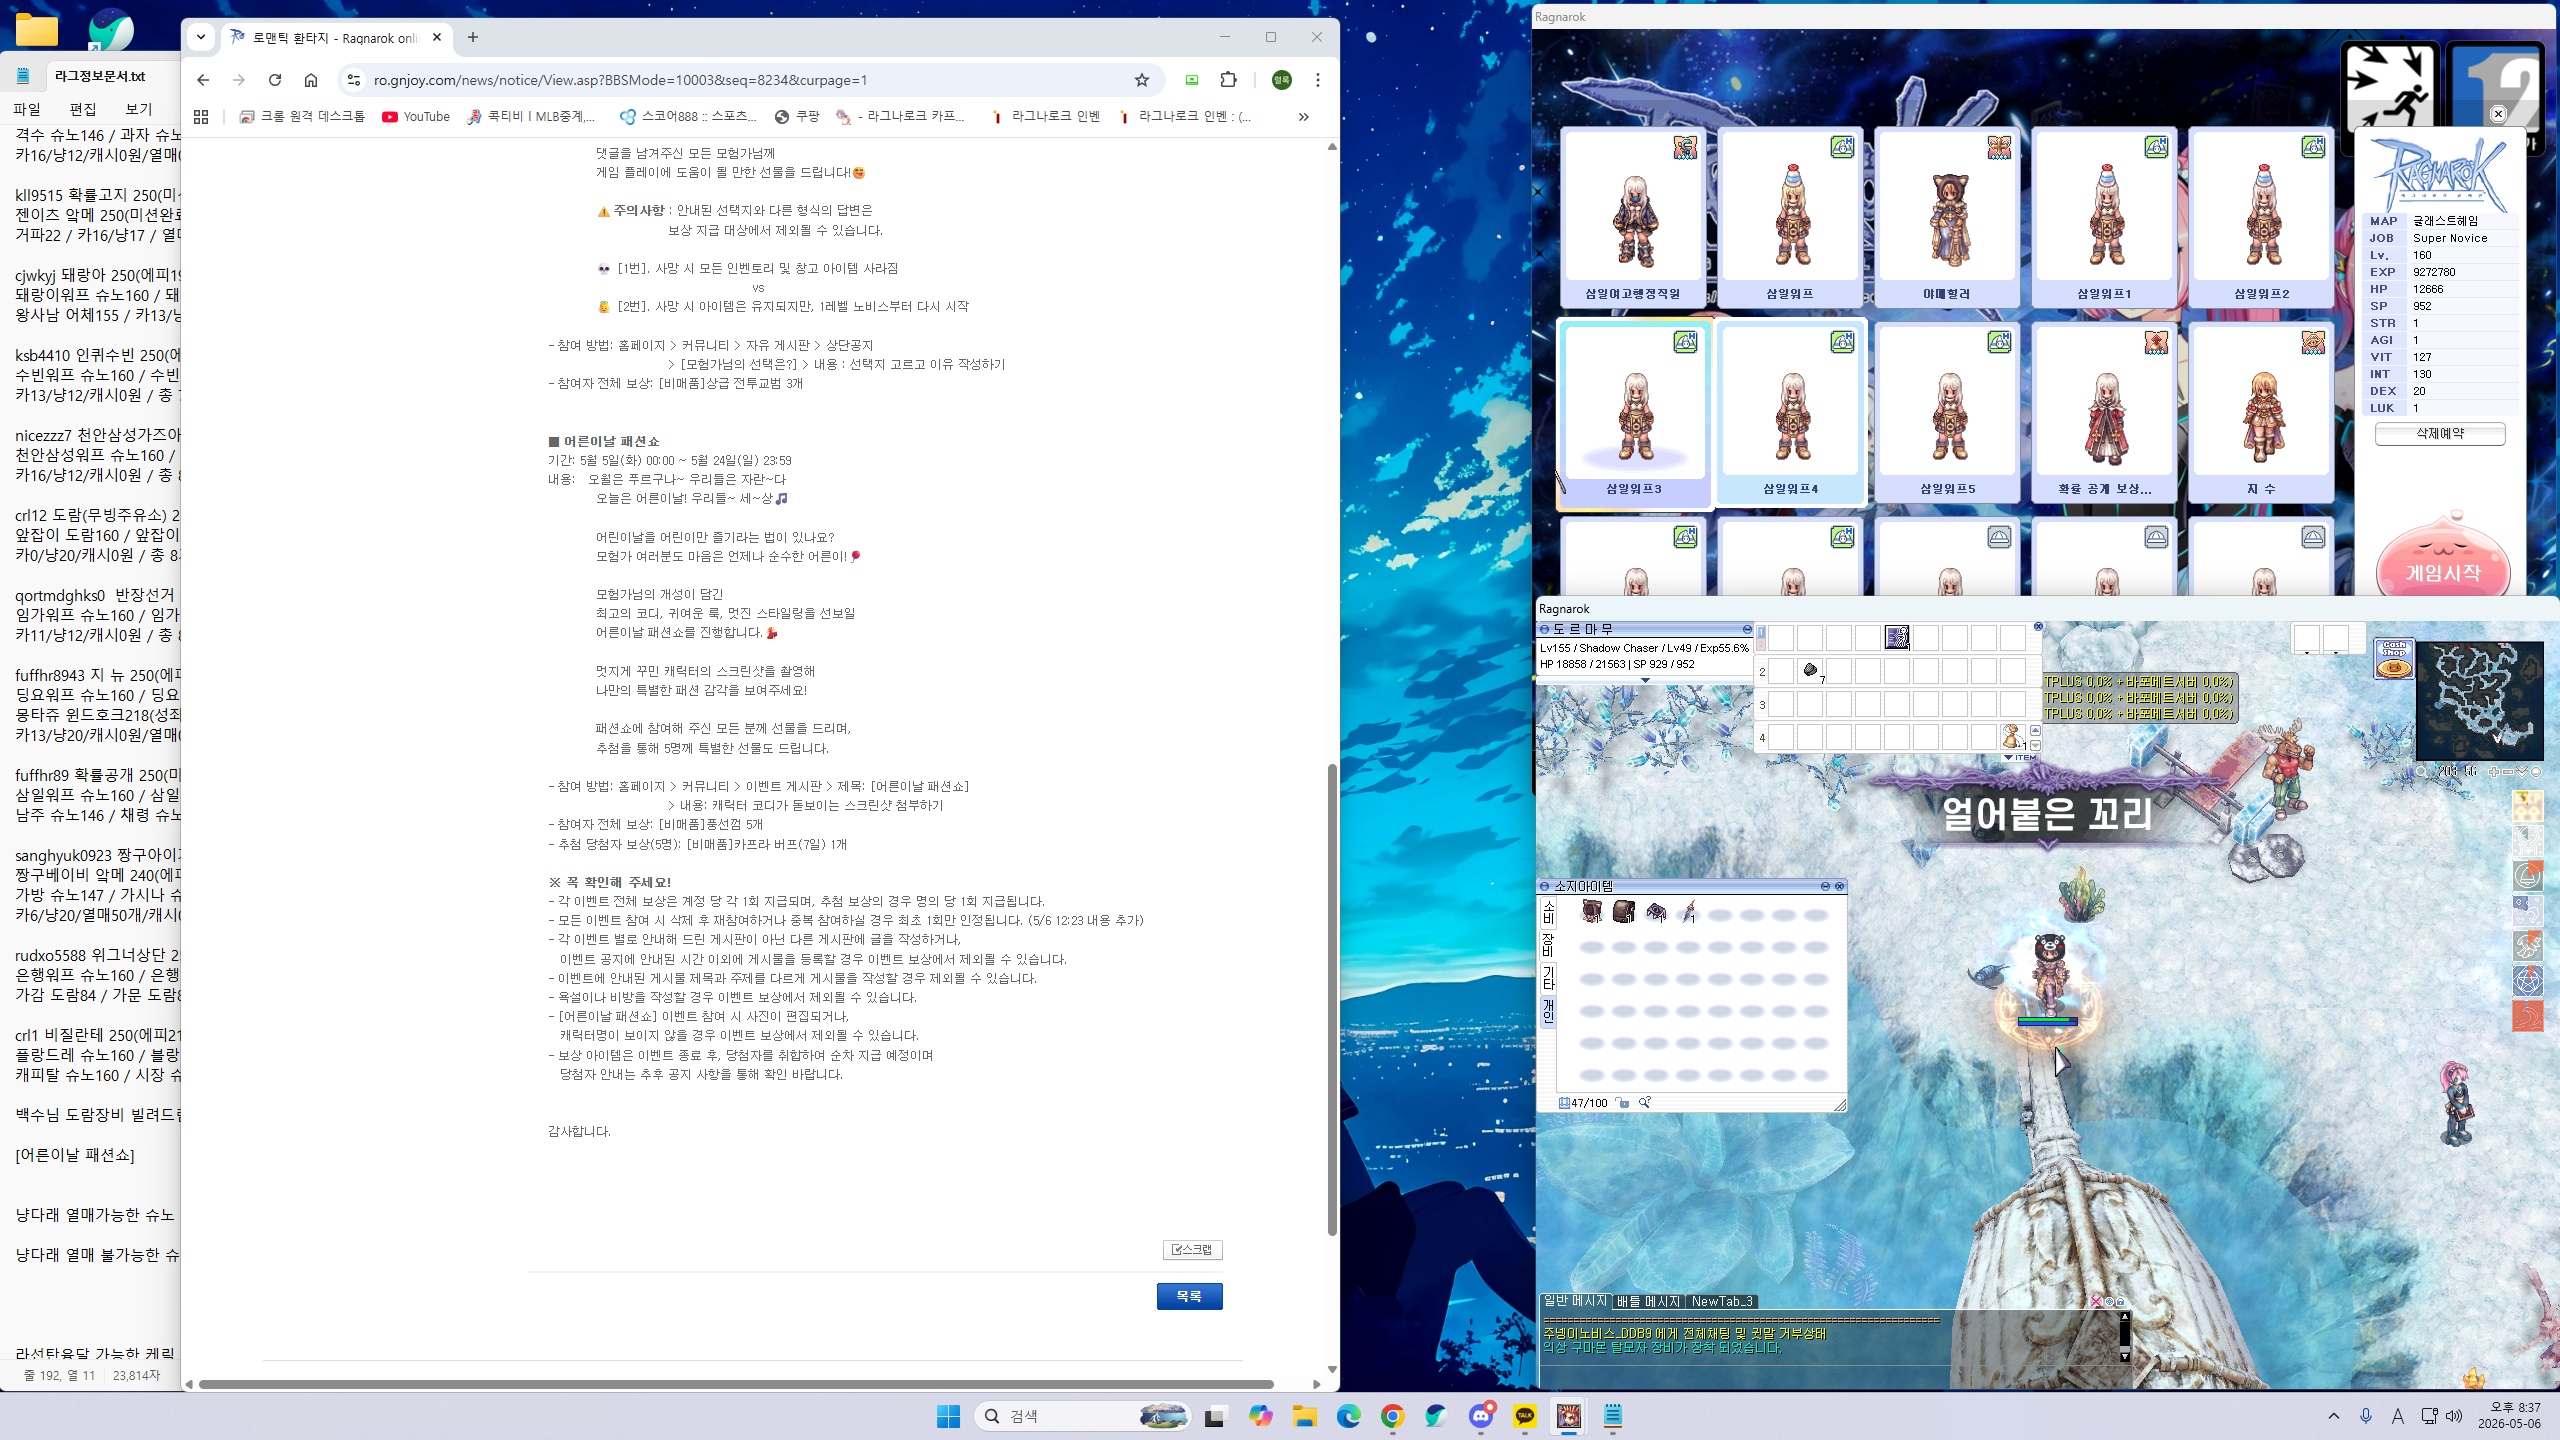Open the Chrome home page button
The height and width of the screenshot is (1440, 2560).
[311, 80]
